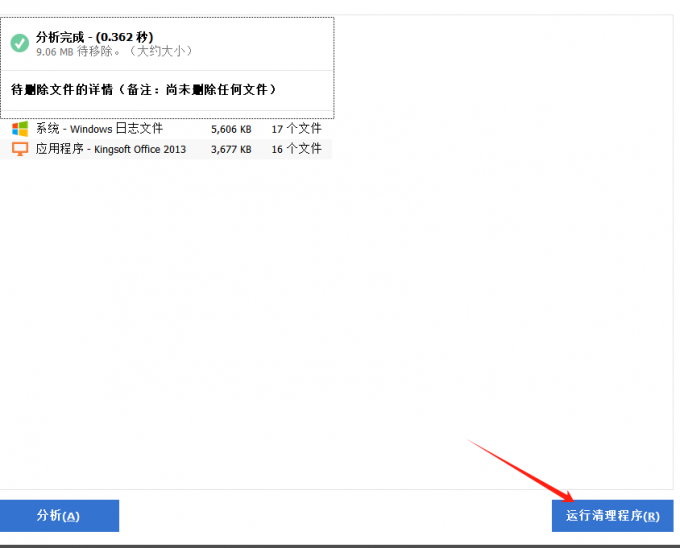This screenshot has height=548, width=680.
Task: Click the 16 个文件 count
Action: [297, 149]
